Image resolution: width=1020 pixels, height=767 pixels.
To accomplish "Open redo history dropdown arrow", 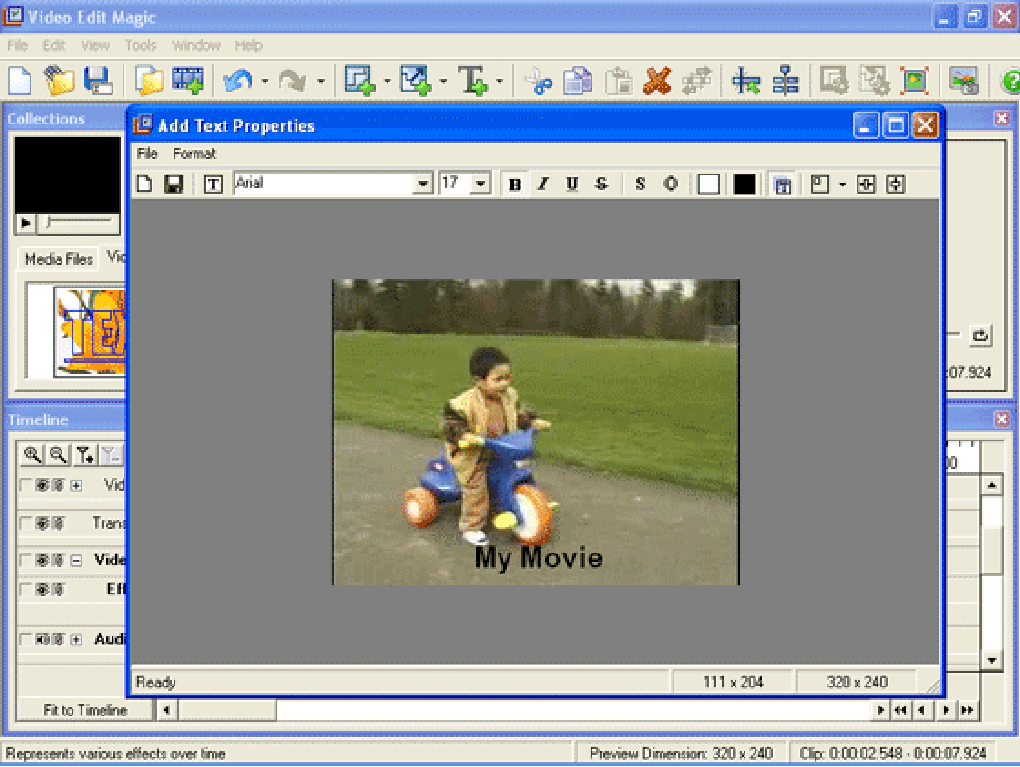I will 321,81.
